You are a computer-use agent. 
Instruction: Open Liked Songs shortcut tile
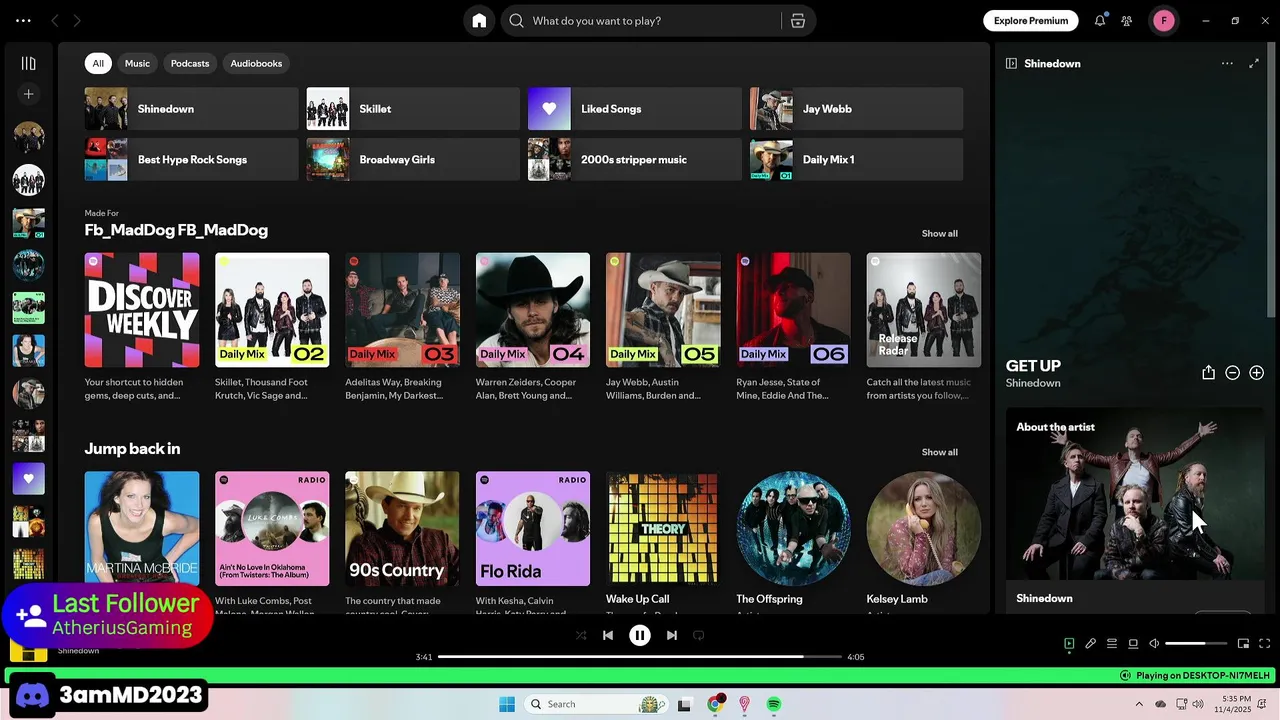click(x=635, y=109)
